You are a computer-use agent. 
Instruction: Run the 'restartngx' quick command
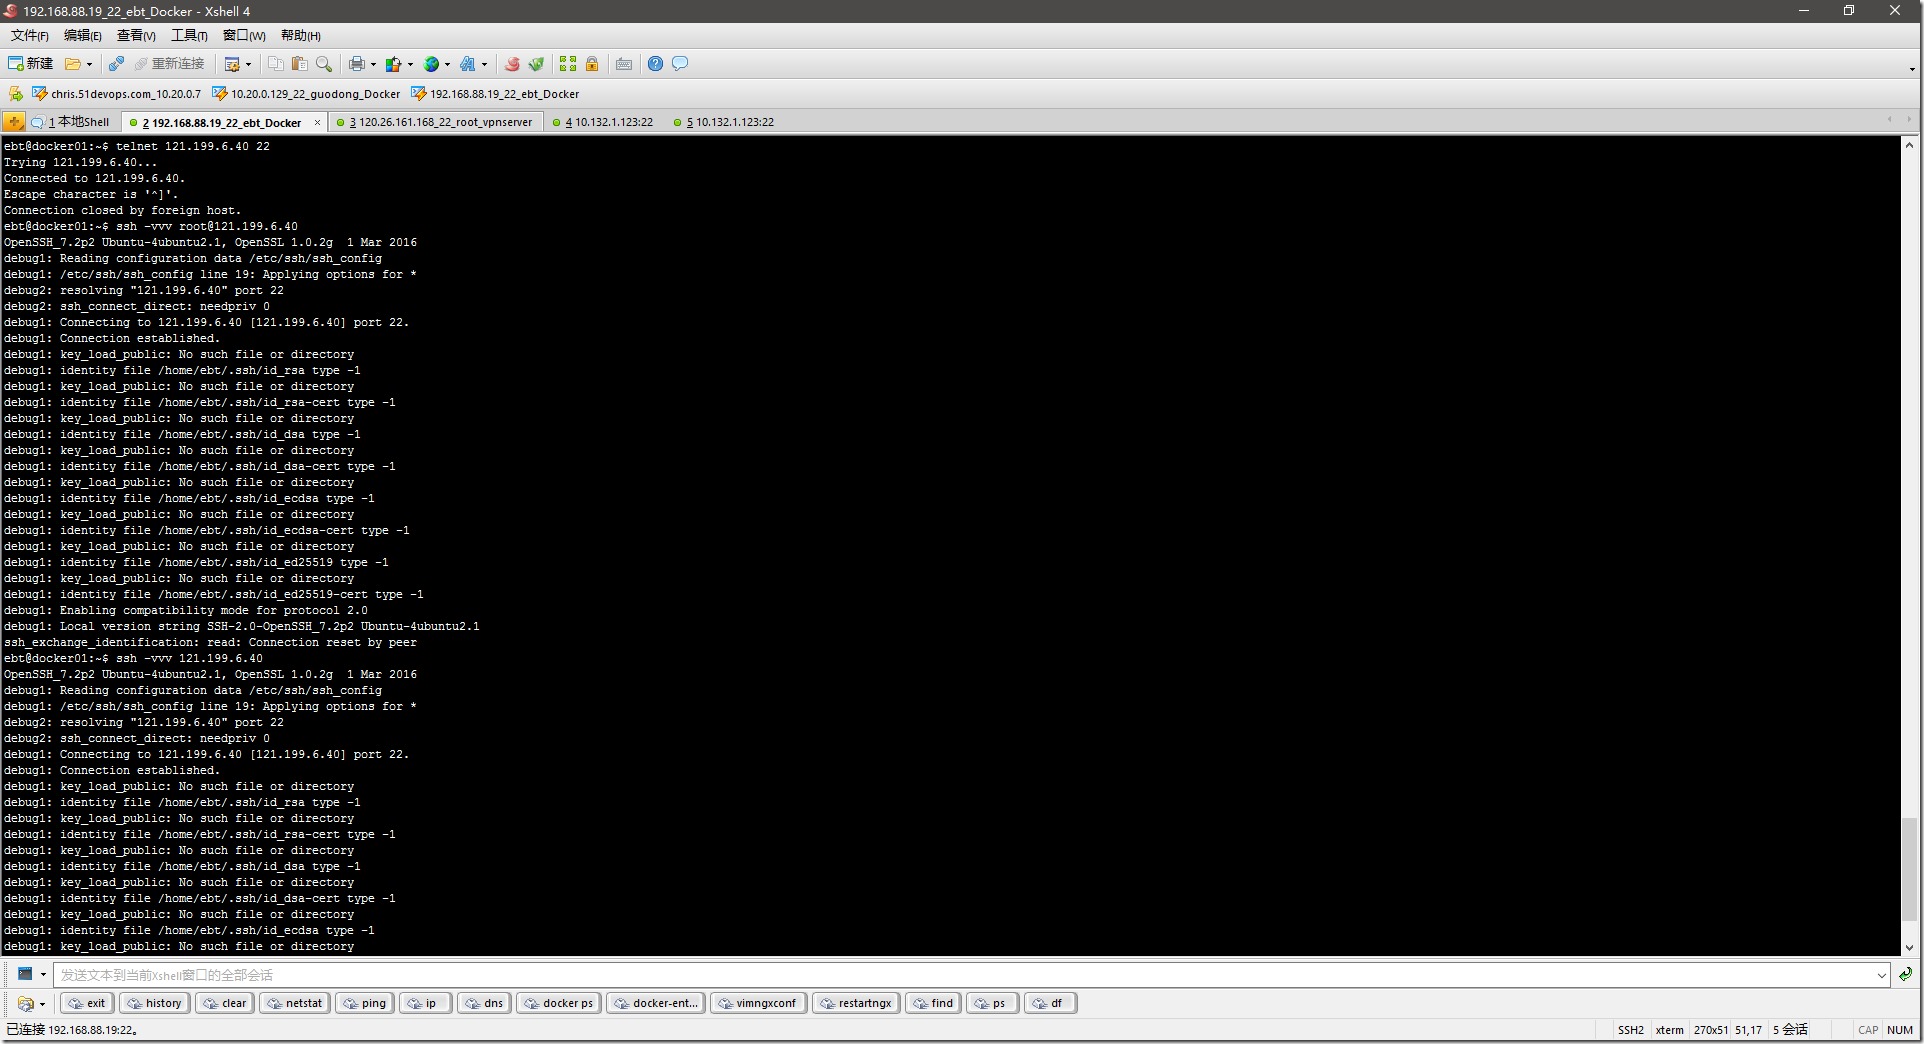pos(857,1003)
